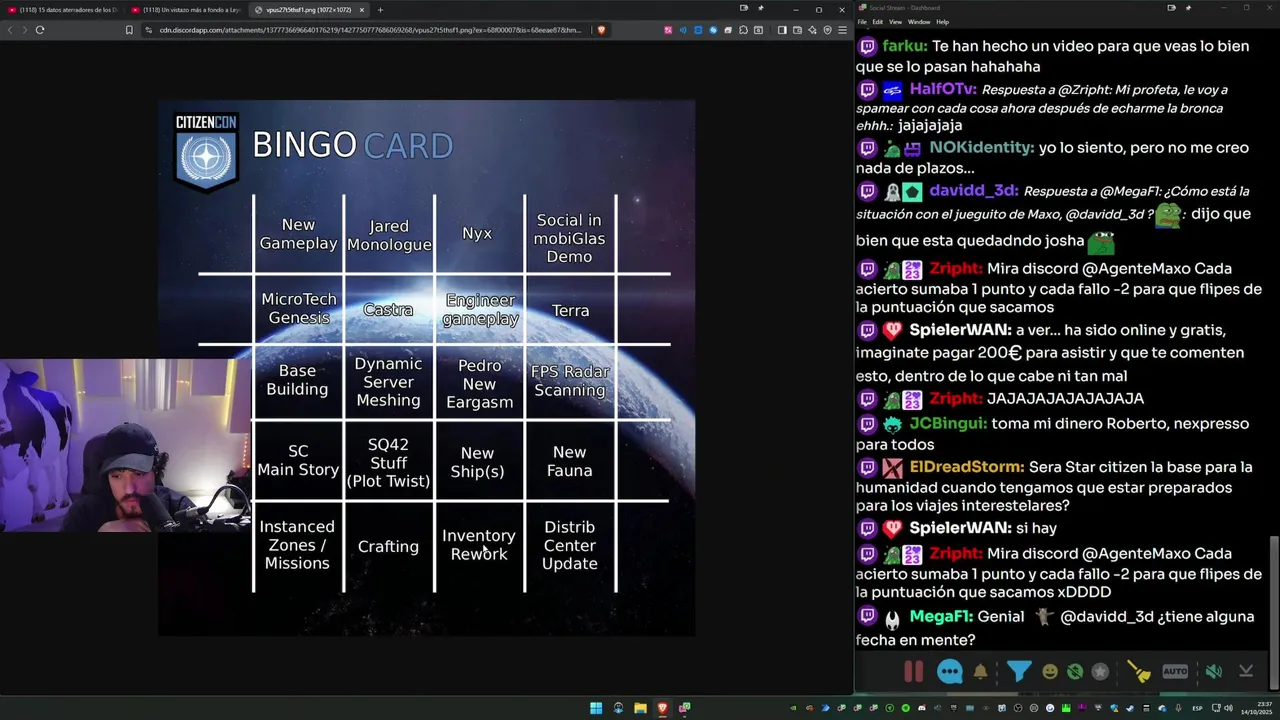The height and width of the screenshot is (720, 1280).
Task: Open the blue funnel filter icon
Action: click(x=1018, y=672)
